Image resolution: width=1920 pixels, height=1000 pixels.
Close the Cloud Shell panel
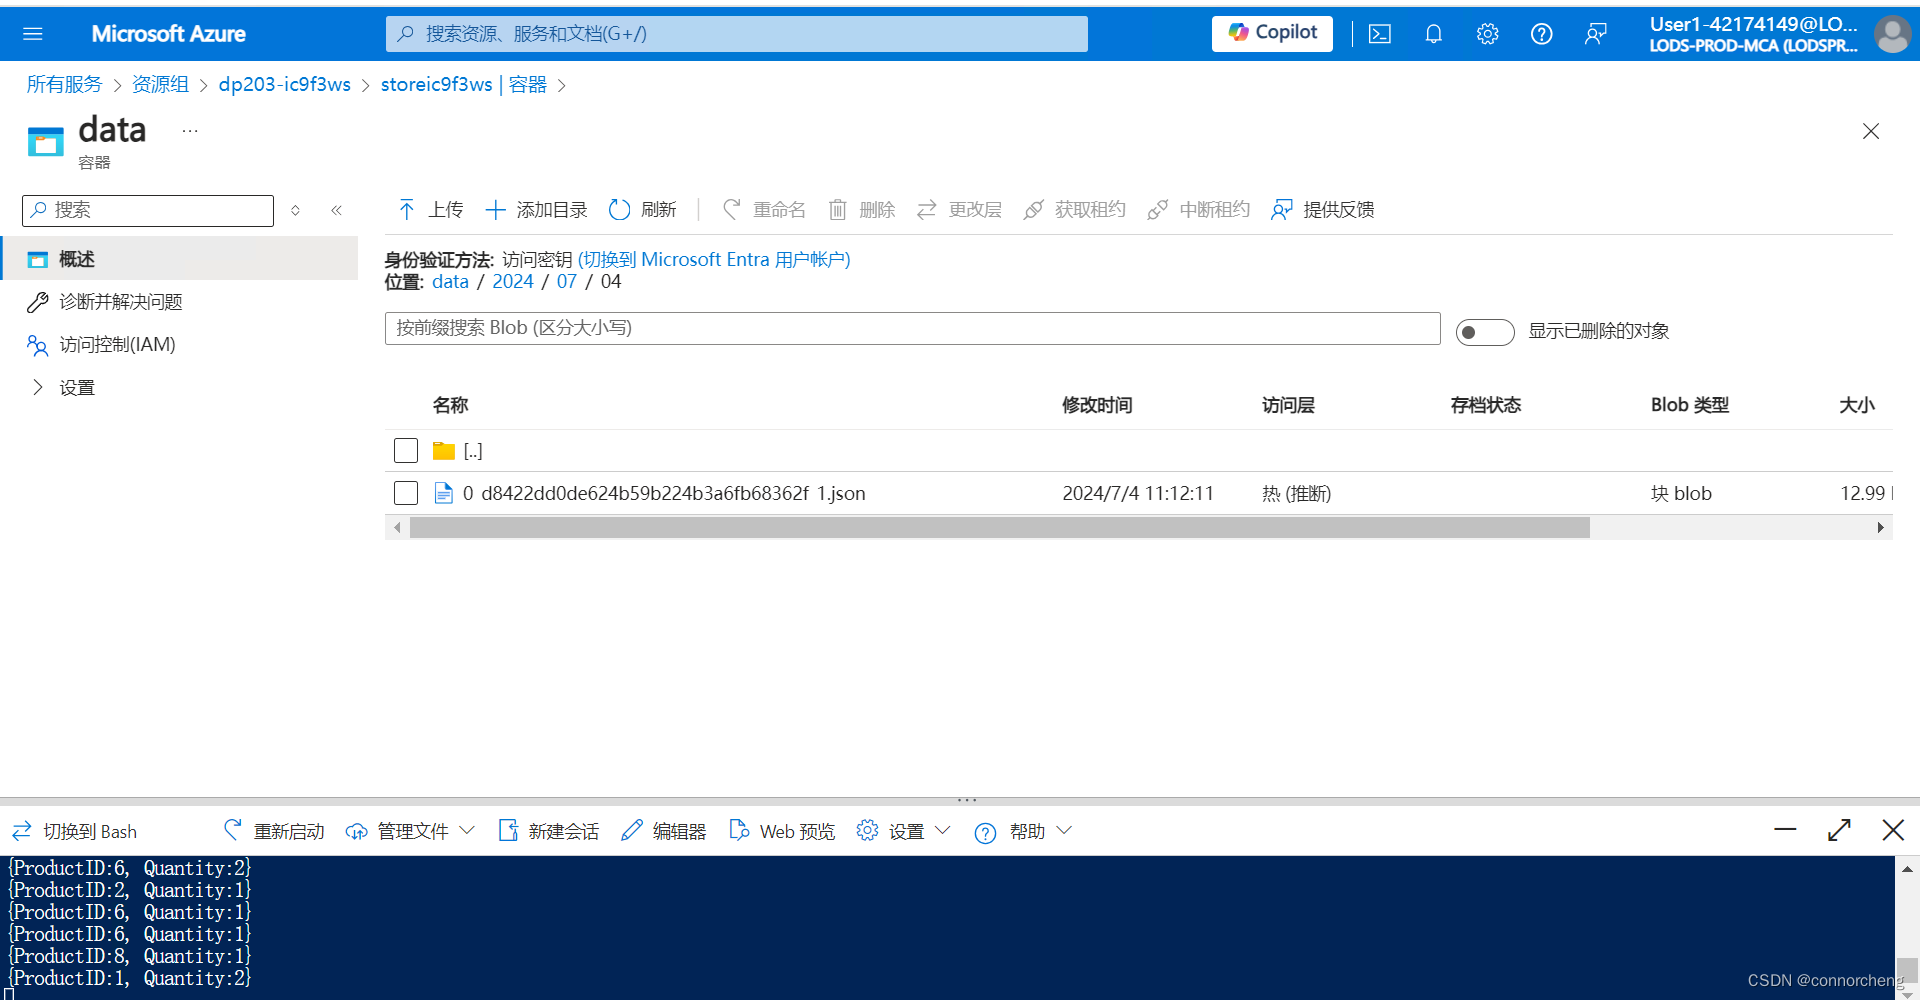click(x=1893, y=830)
